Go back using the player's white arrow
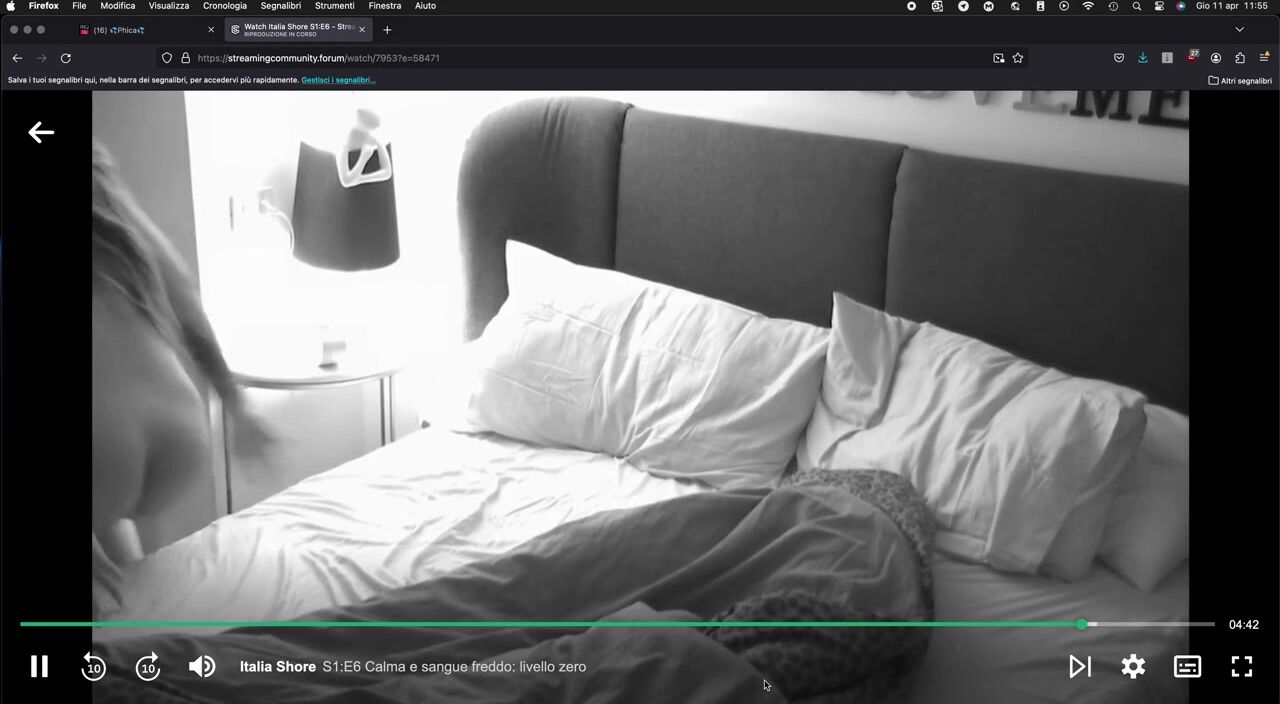This screenshot has height=704, width=1280. click(x=41, y=132)
